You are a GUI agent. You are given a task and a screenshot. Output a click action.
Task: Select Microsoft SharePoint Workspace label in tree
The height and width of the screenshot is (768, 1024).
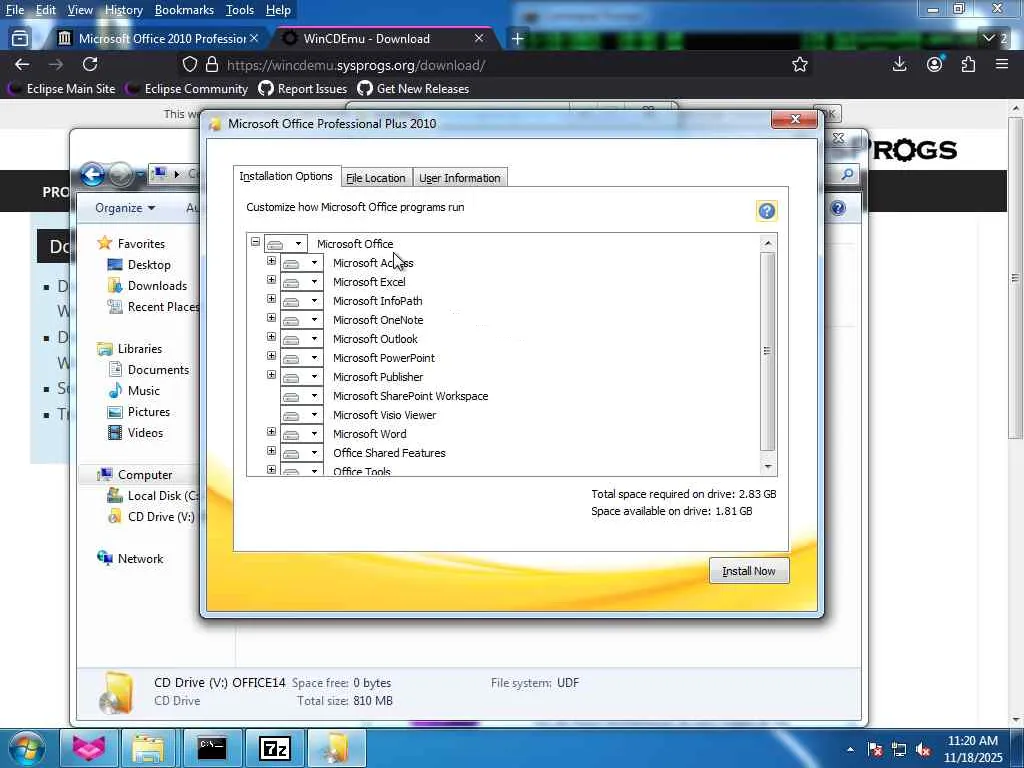click(410, 396)
